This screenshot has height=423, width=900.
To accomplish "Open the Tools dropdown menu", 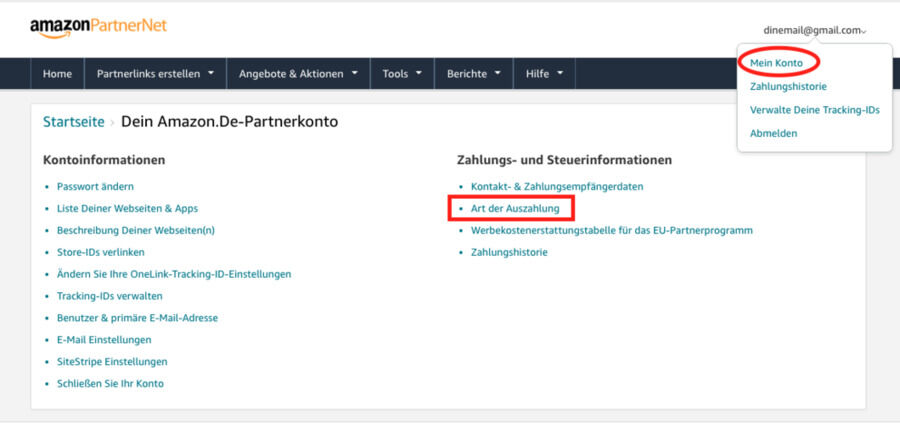I will pyautogui.click(x=402, y=74).
